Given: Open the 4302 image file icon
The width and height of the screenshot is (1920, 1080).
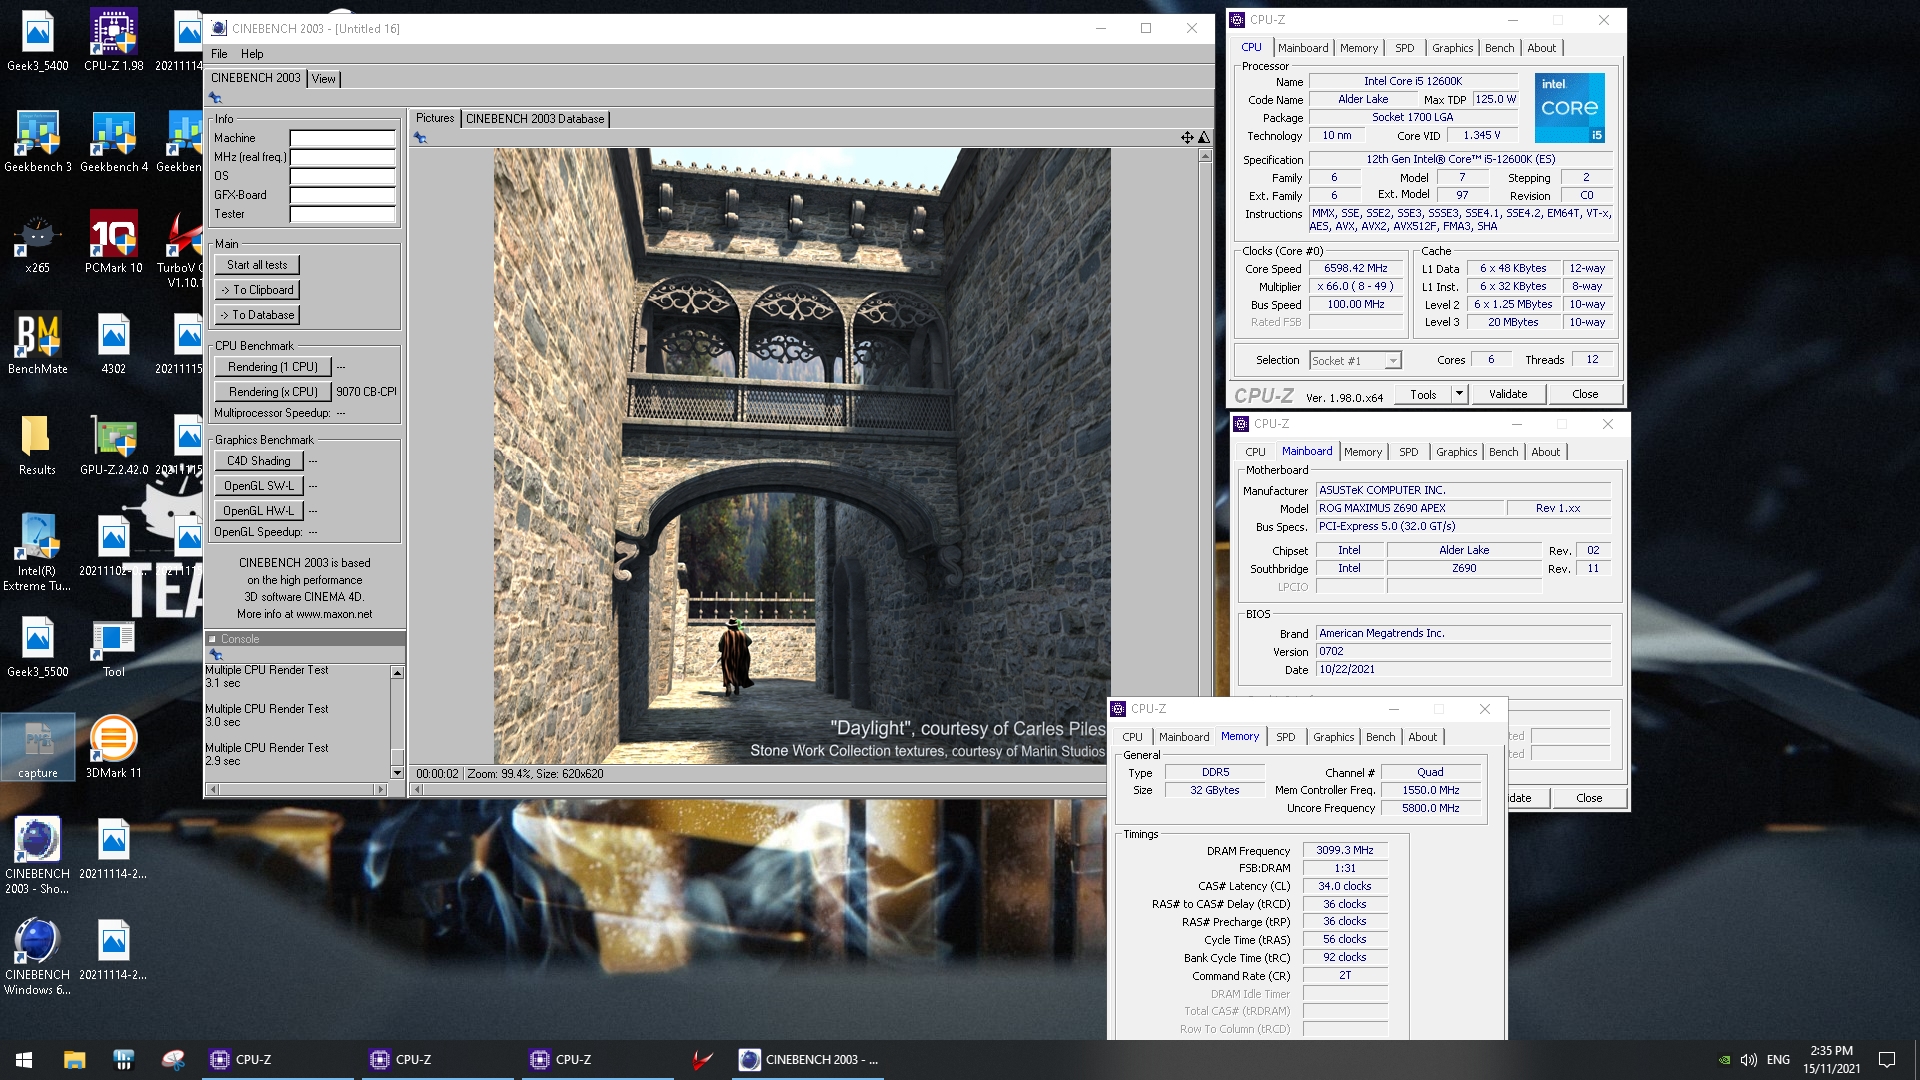Looking at the screenshot, I should pos(114,344).
